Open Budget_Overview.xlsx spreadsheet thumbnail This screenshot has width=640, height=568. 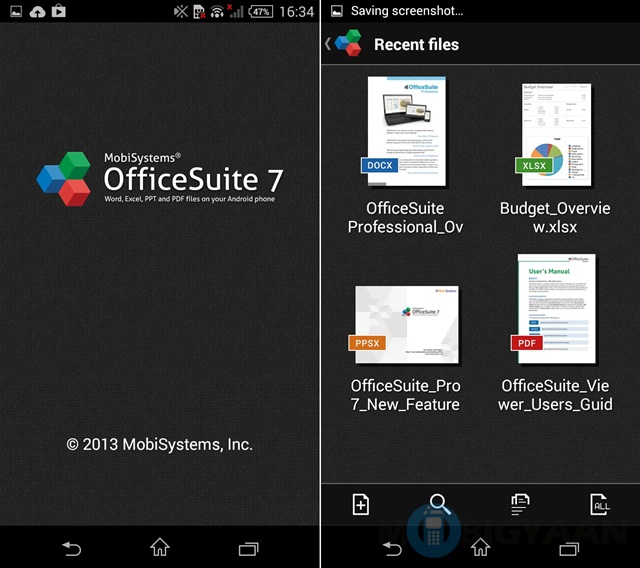tap(554, 135)
